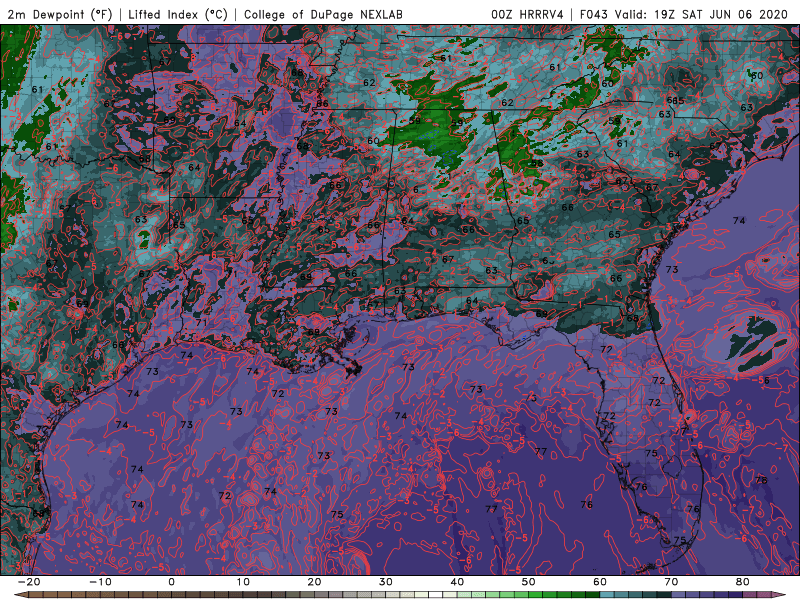Click the "30" color scale label
800x600 pixels.
[x=386, y=582]
